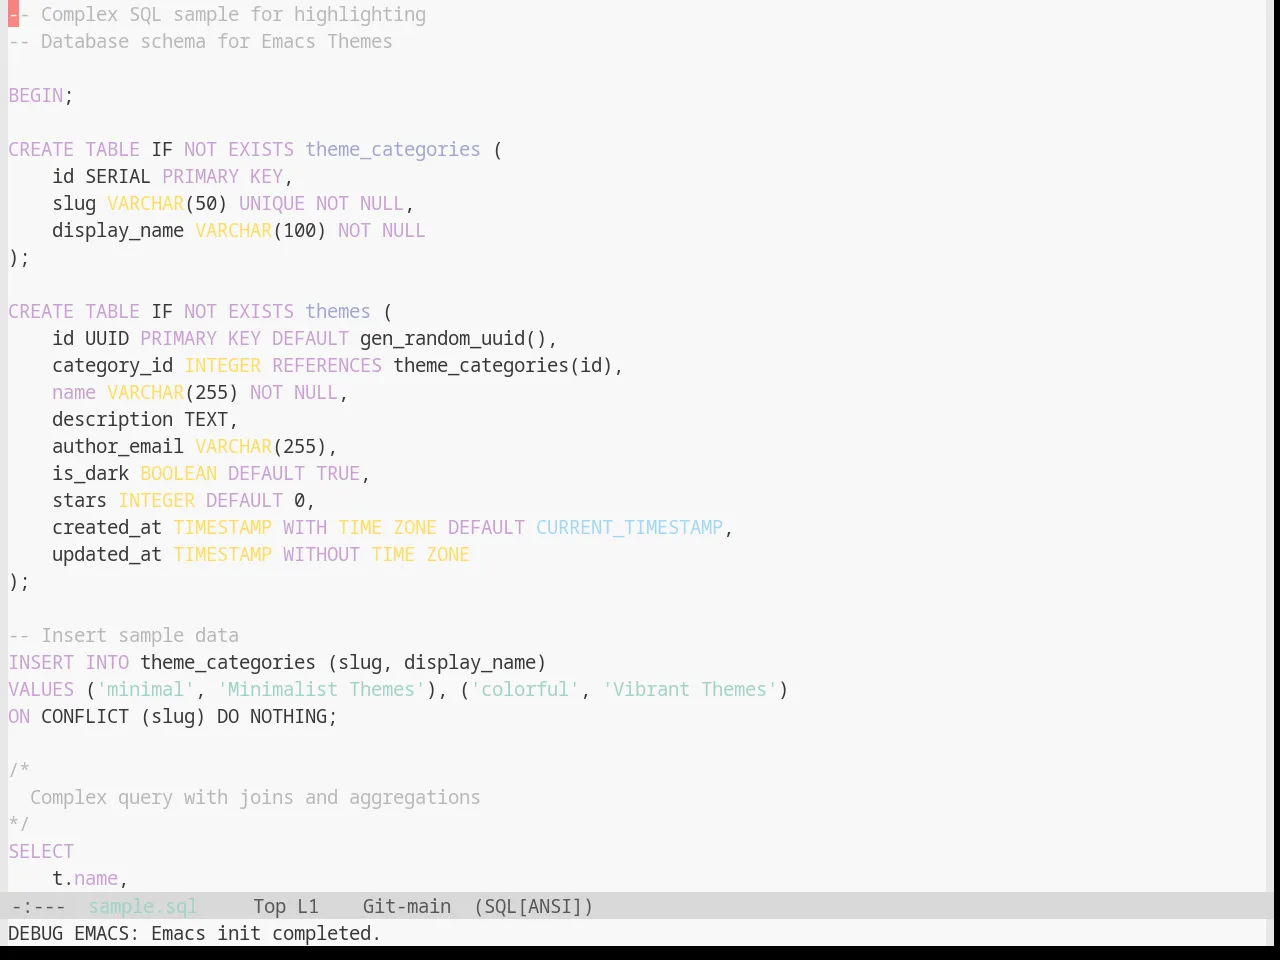Click the L1 line number indicator

[307, 906]
